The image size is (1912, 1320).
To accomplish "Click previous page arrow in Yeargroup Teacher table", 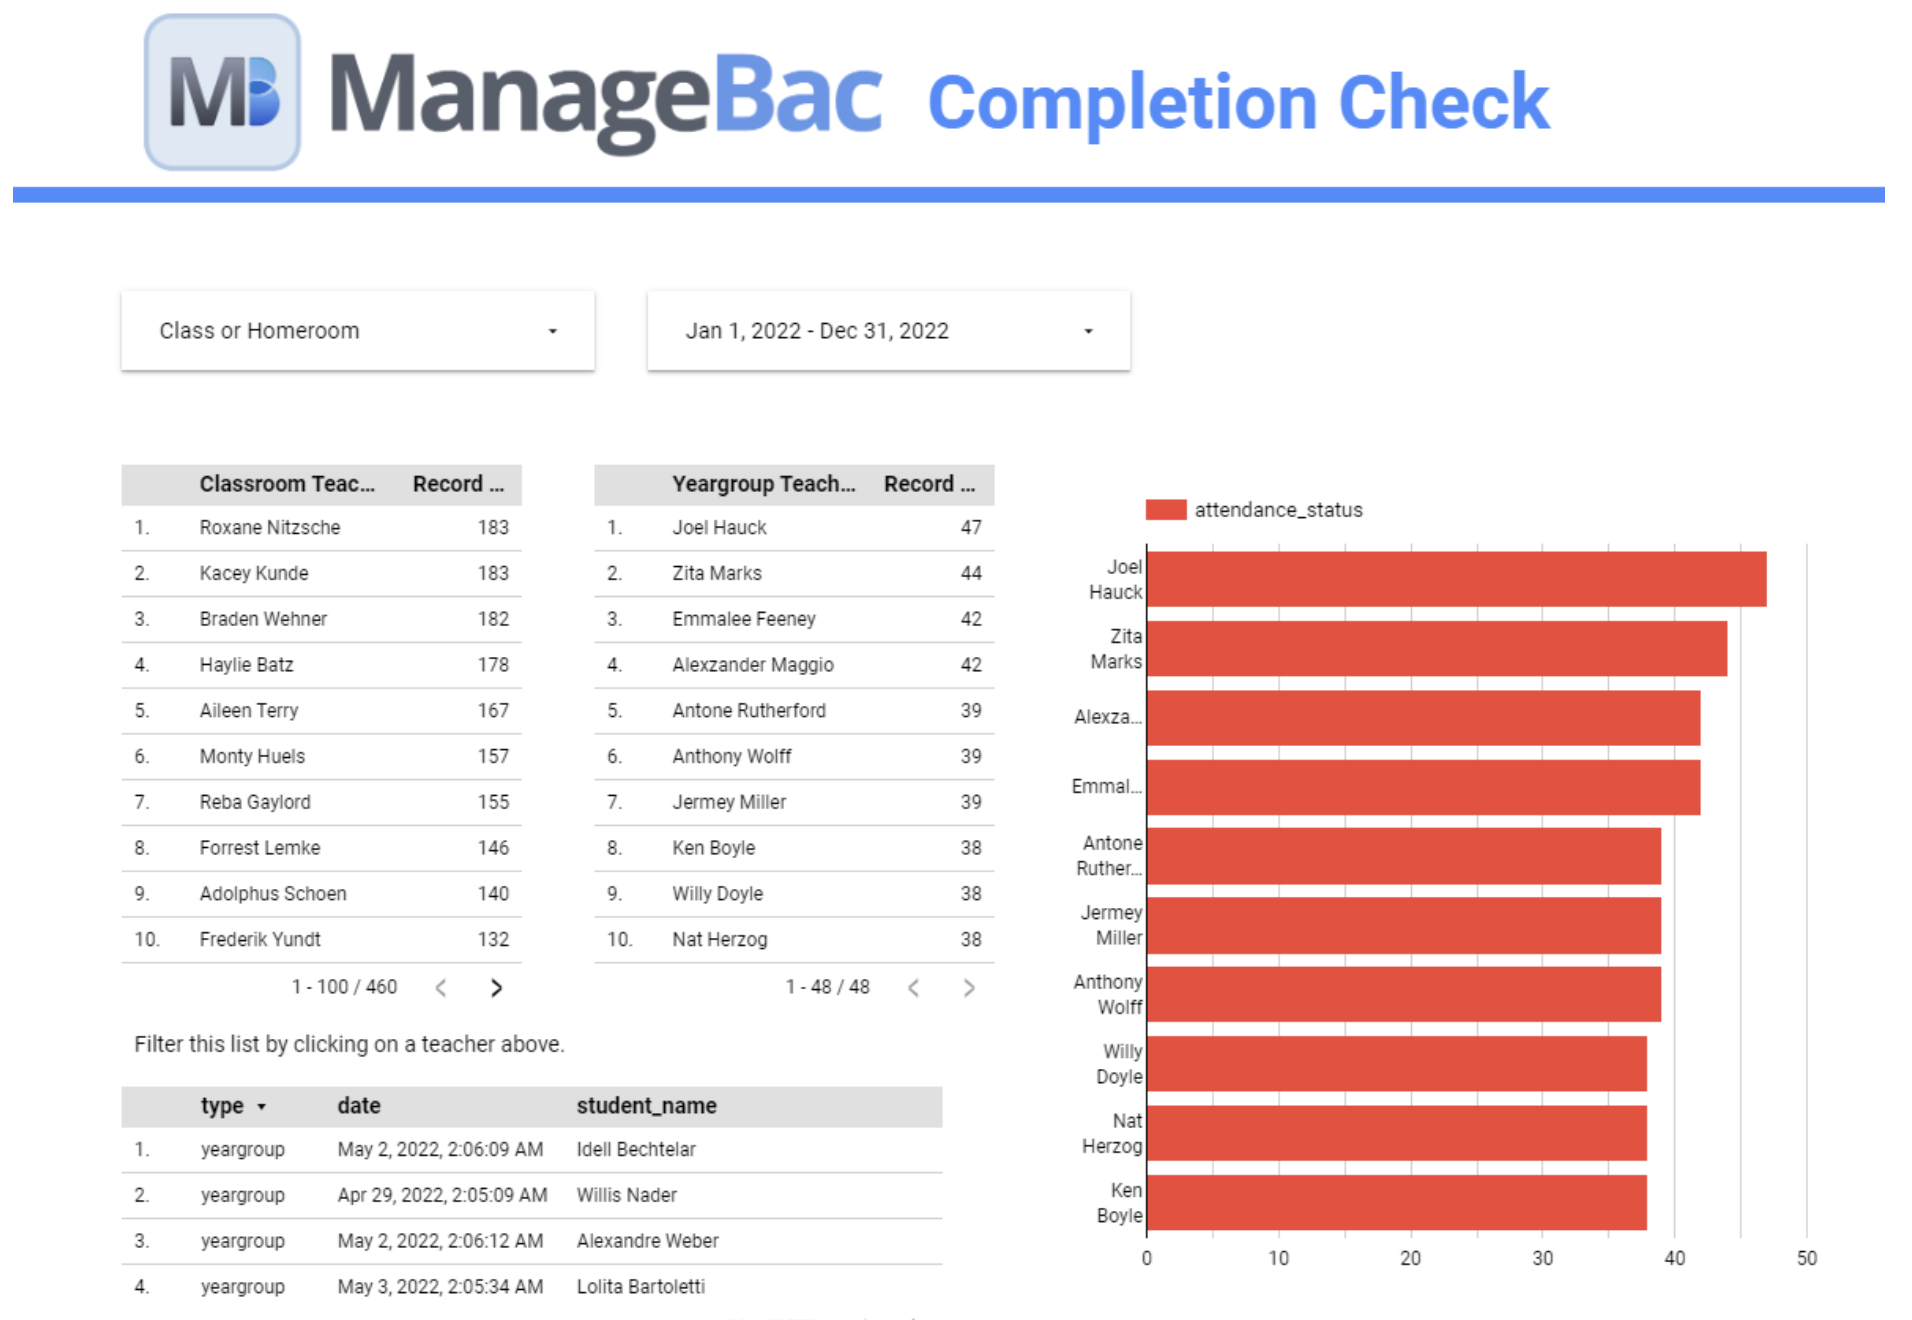I will click(913, 988).
